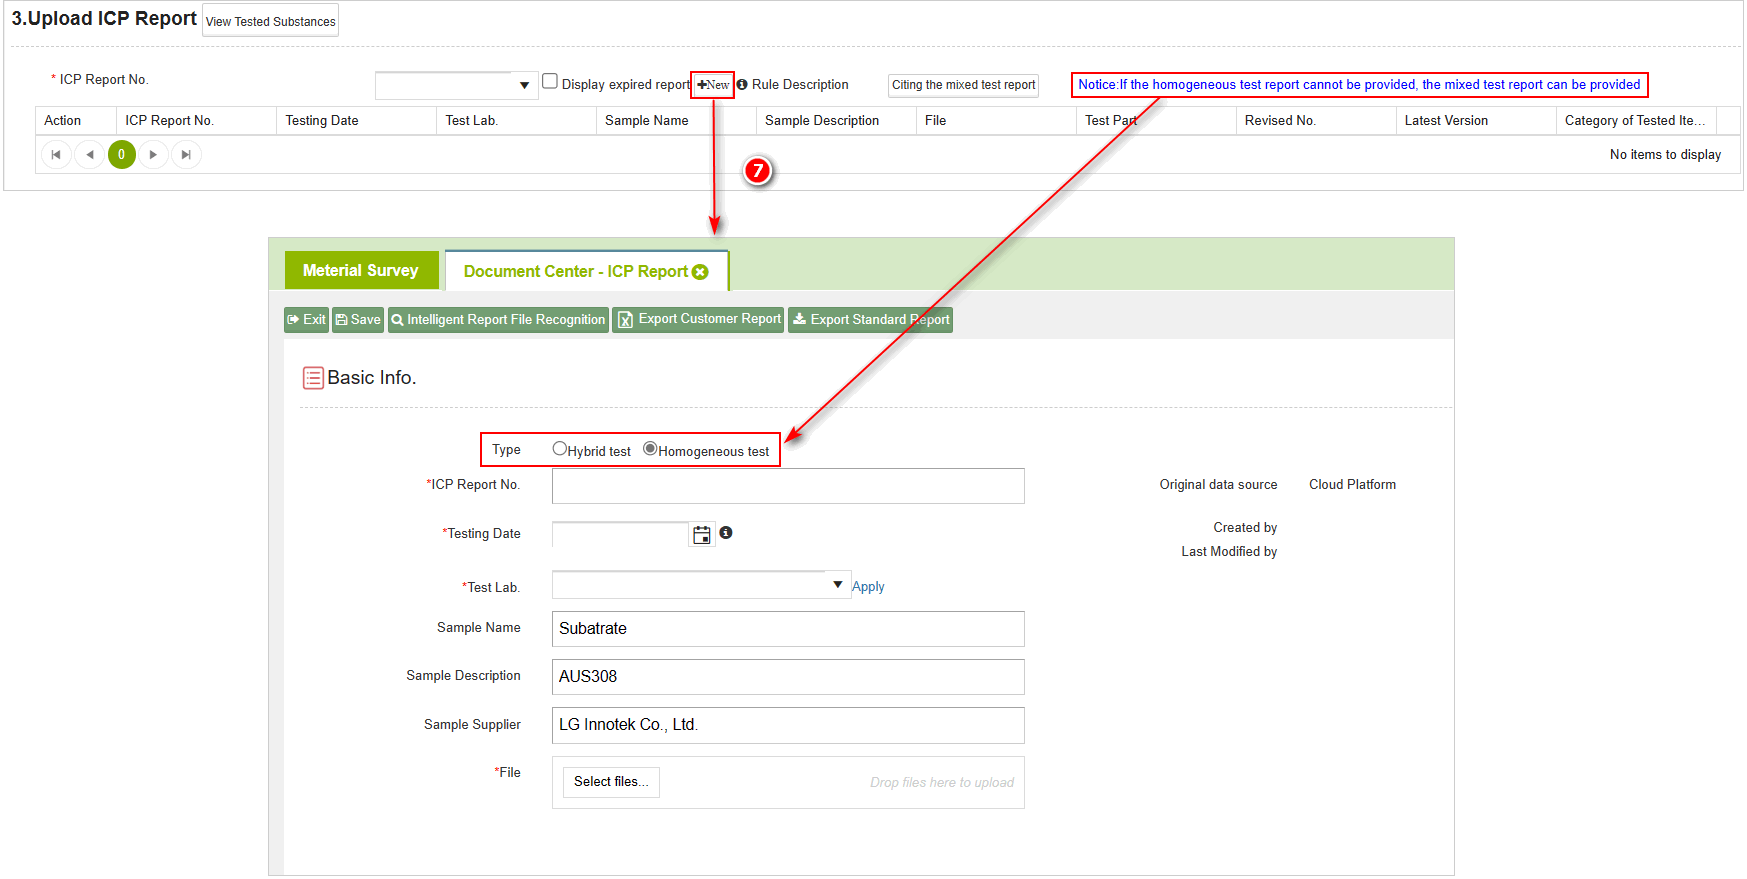Run Intelligent Report File Recognition
1747x879 pixels.
click(498, 320)
